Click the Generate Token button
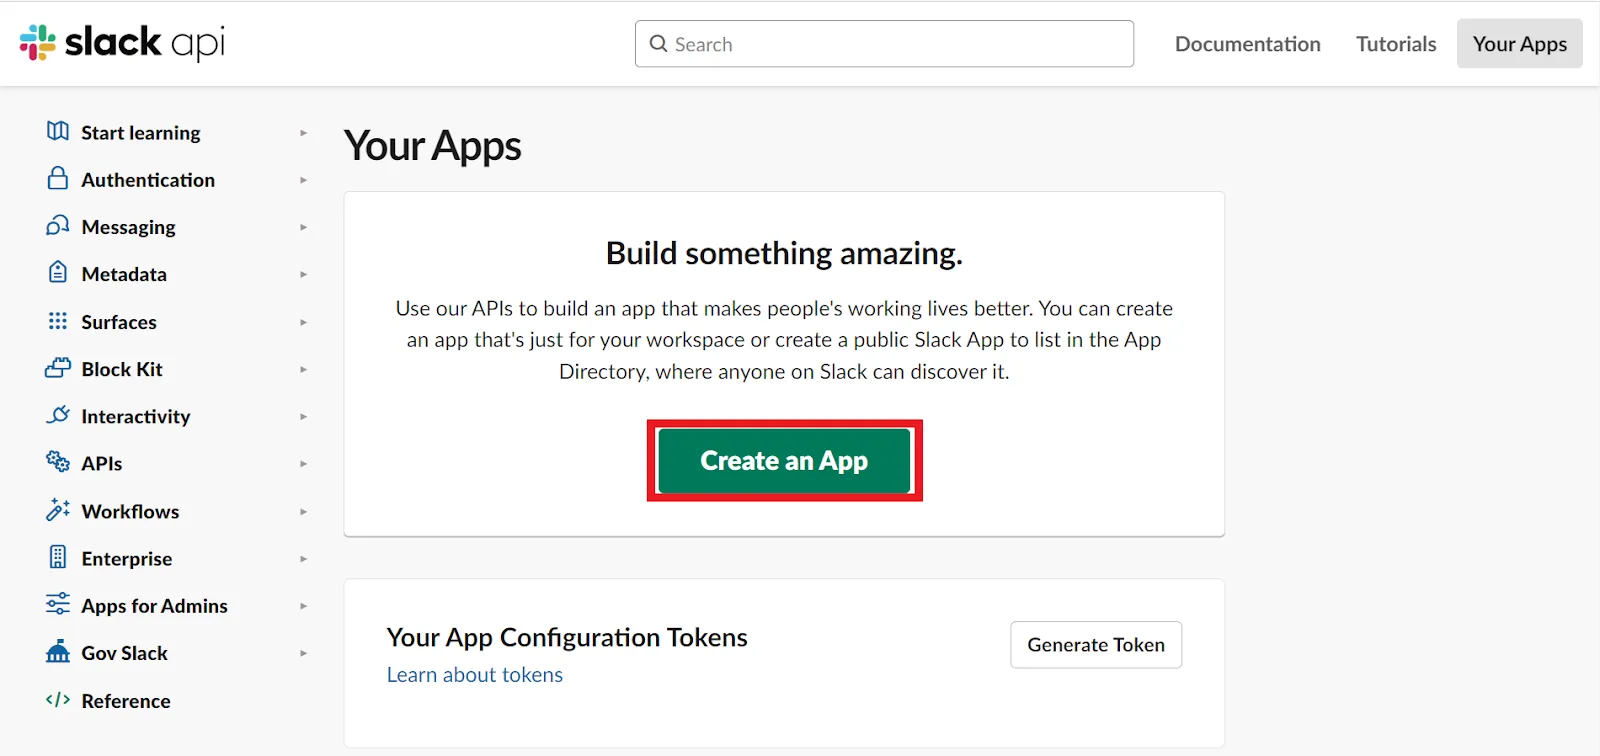Image resolution: width=1600 pixels, height=756 pixels. click(1096, 645)
